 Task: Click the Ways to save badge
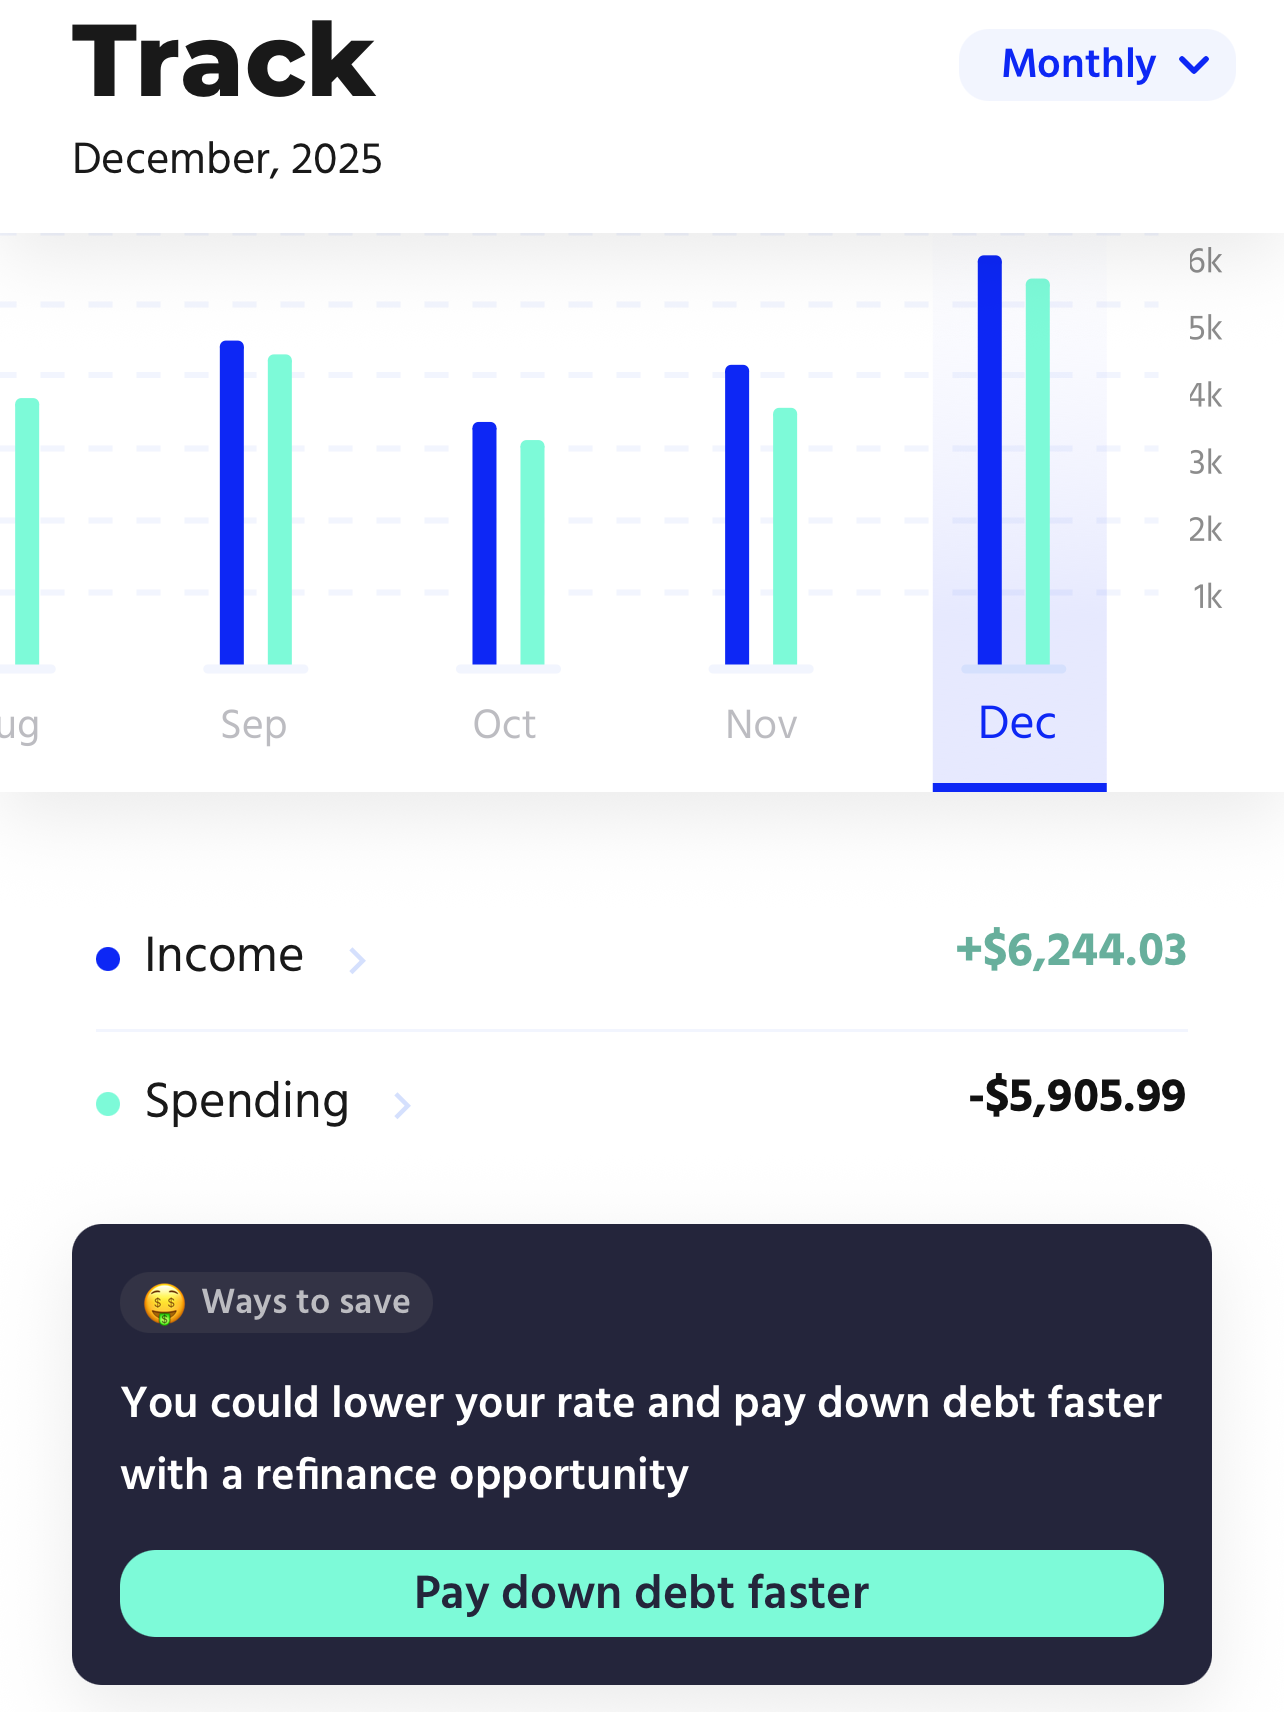click(276, 1302)
